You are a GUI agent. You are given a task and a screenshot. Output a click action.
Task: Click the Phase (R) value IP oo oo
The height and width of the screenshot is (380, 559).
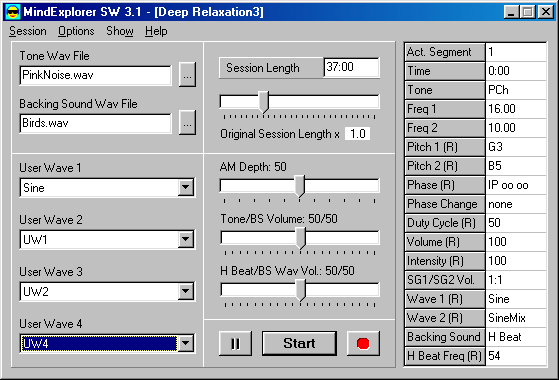(516, 185)
